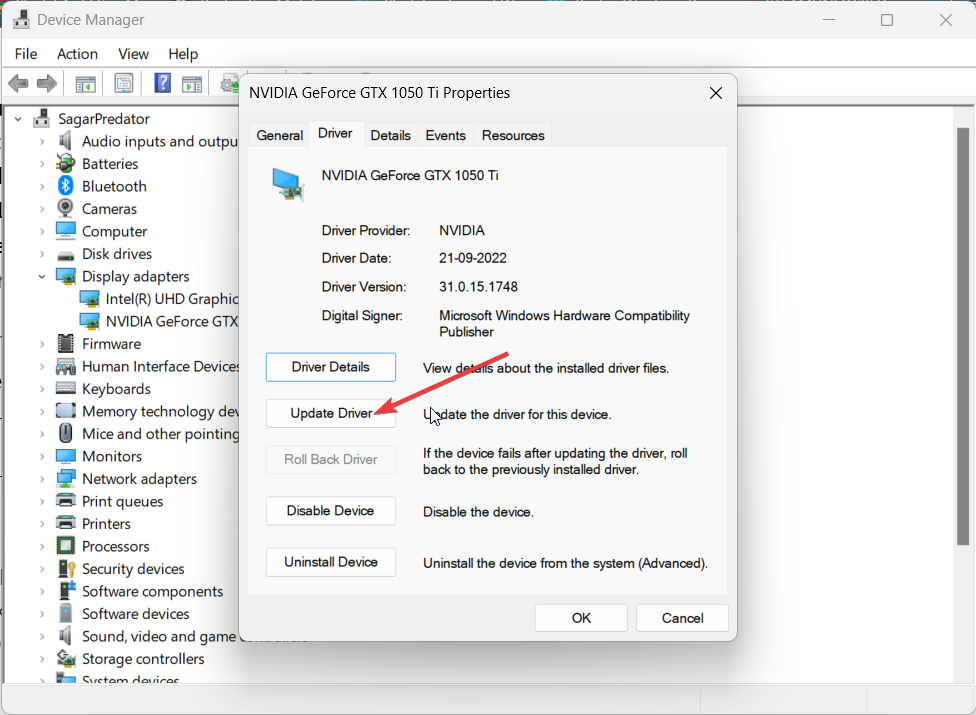Click Show/Hide Console Tree toolbar icon
Image resolution: width=976 pixels, height=715 pixels.
[x=85, y=83]
